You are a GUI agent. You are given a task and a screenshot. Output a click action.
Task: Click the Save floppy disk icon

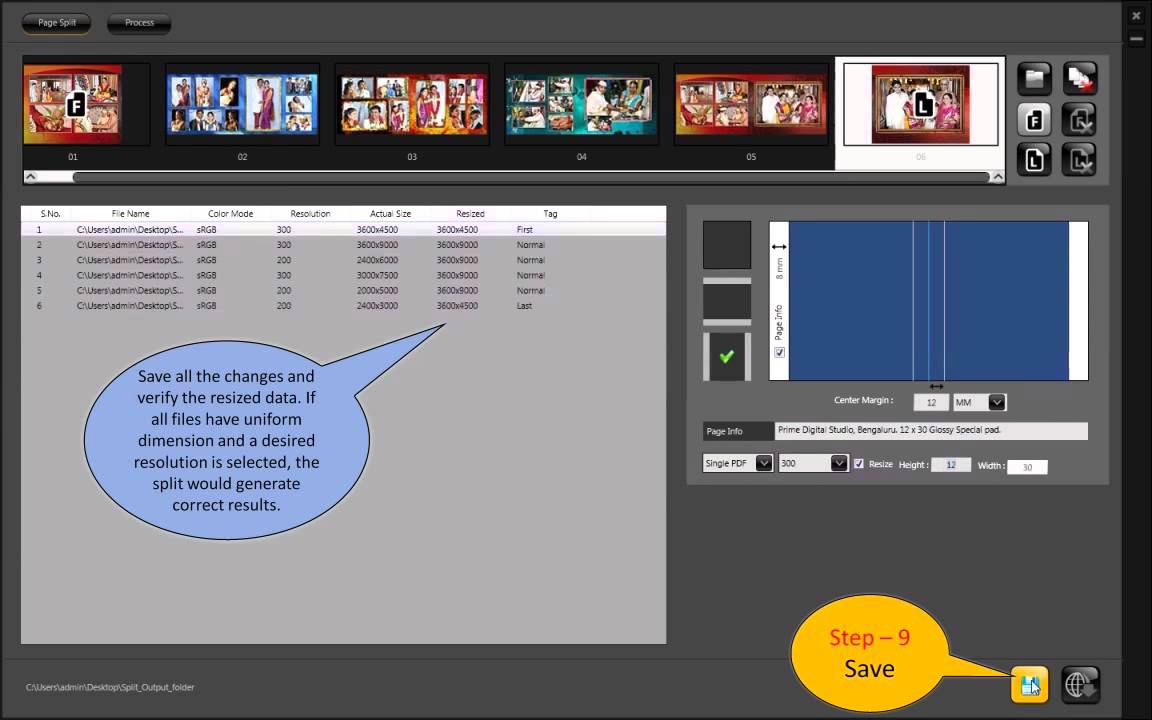pyautogui.click(x=1029, y=685)
